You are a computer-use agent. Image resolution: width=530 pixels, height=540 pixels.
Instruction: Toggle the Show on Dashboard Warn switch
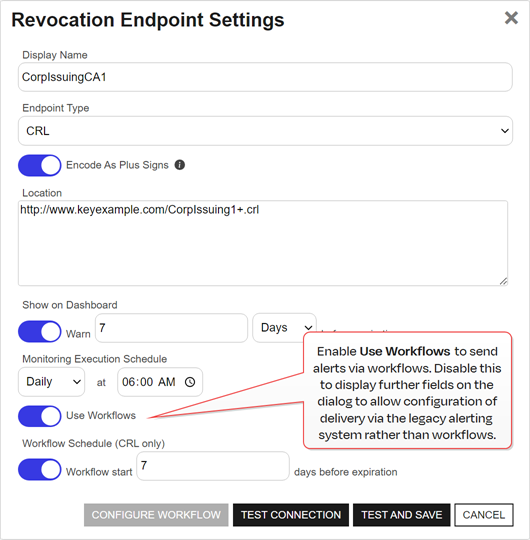(x=40, y=332)
